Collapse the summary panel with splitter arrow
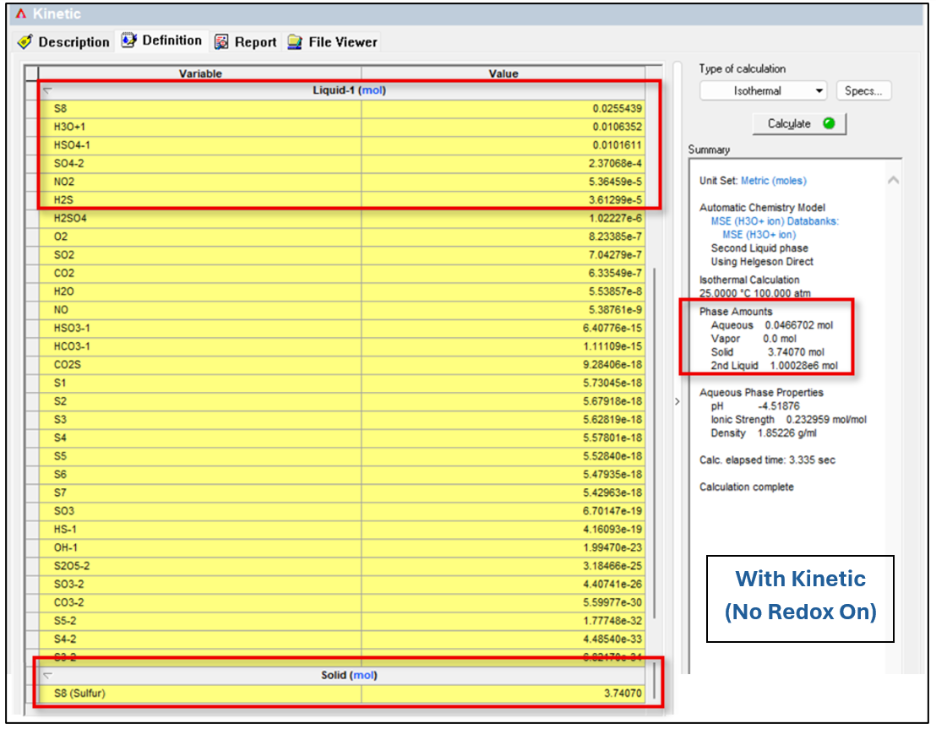The image size is (936, 729). [677, 401]
